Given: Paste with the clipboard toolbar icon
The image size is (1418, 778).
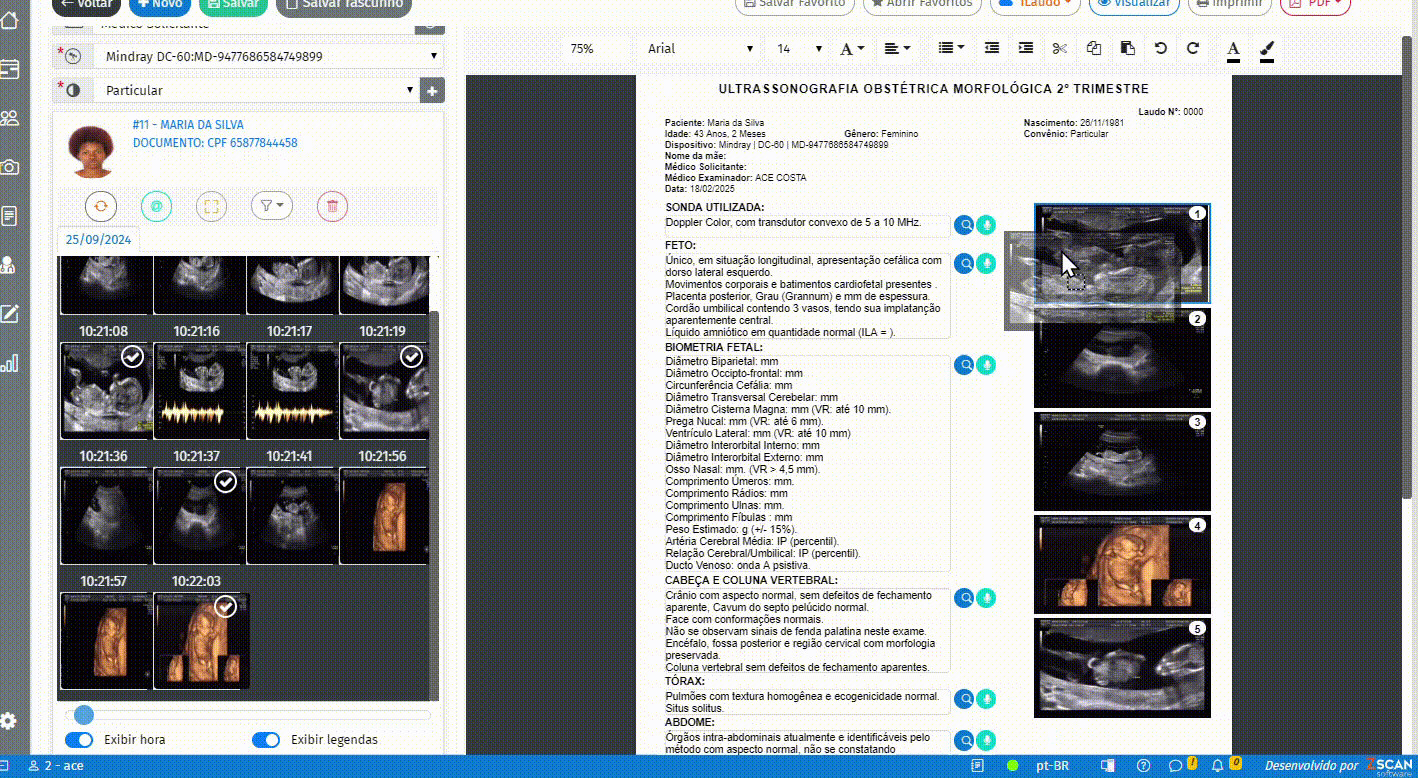Looking at the screenshot, I should [x=1127, y=48].
